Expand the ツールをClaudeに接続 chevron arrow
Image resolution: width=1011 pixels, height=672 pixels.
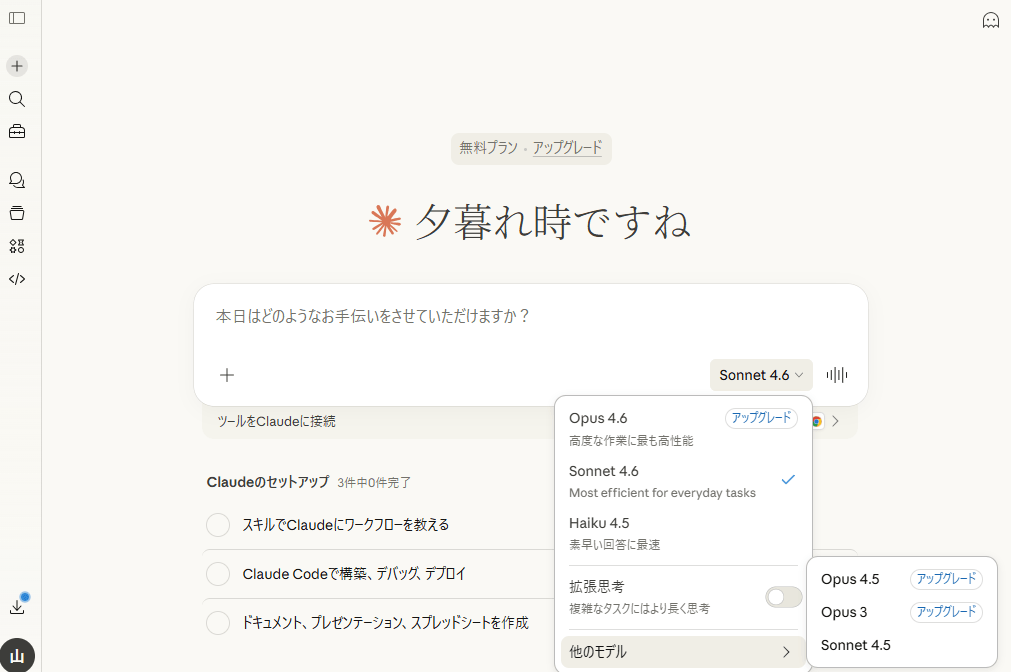pyautogui.click(x=836, y=421)
